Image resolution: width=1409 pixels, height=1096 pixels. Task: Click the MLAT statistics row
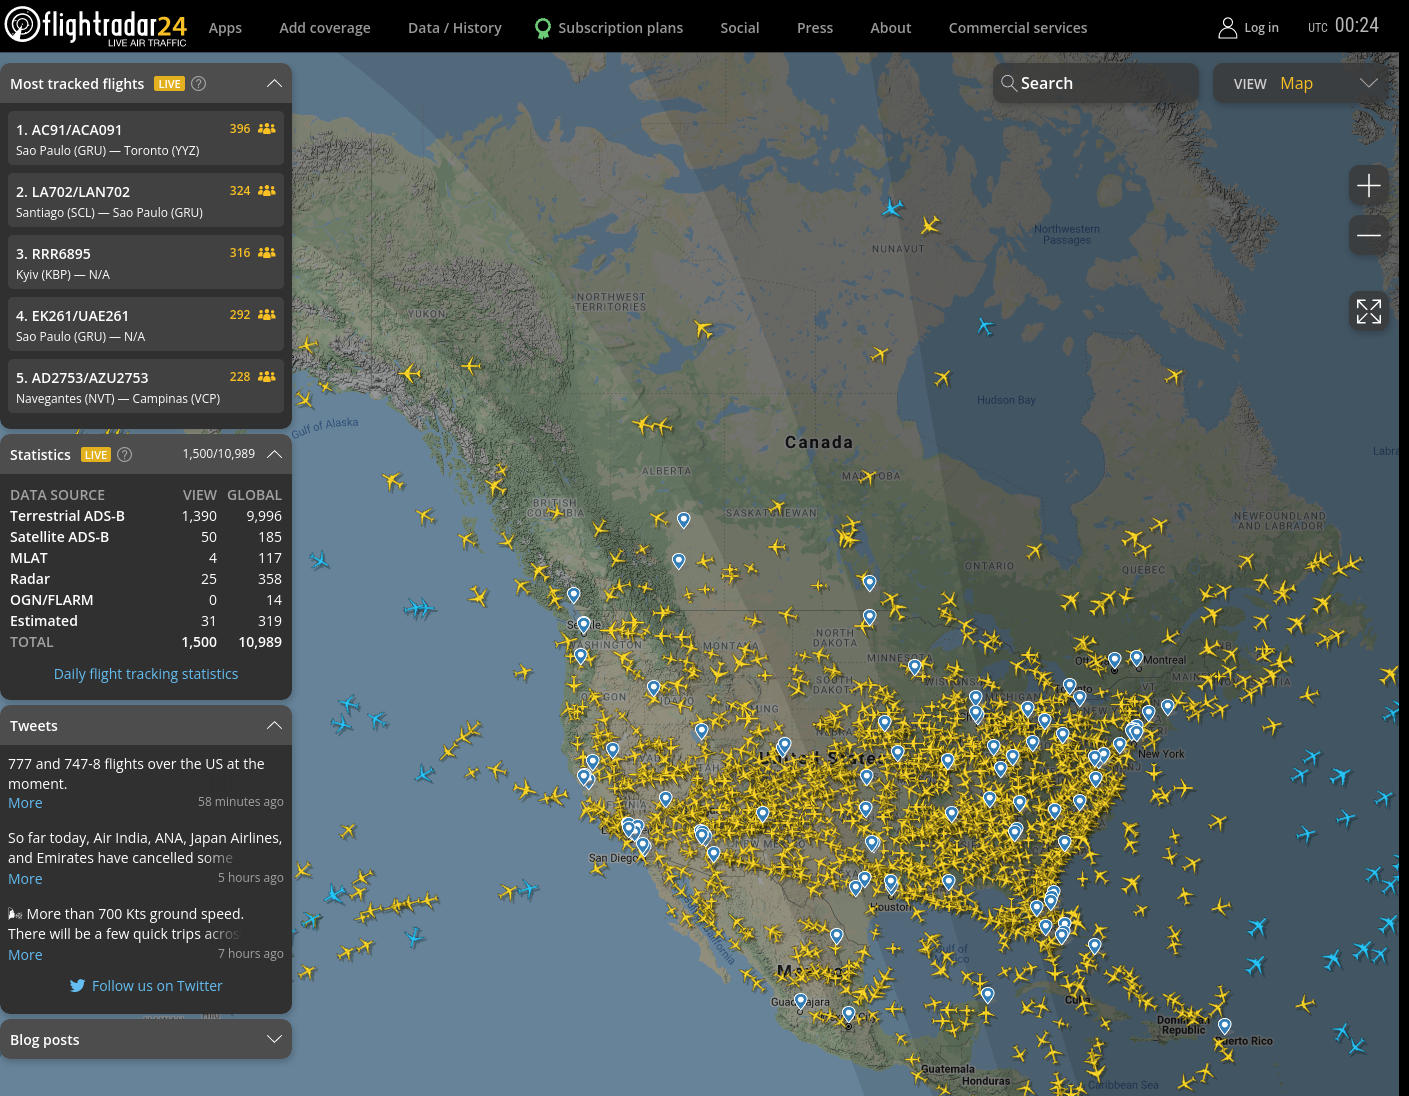pos(146,558)
